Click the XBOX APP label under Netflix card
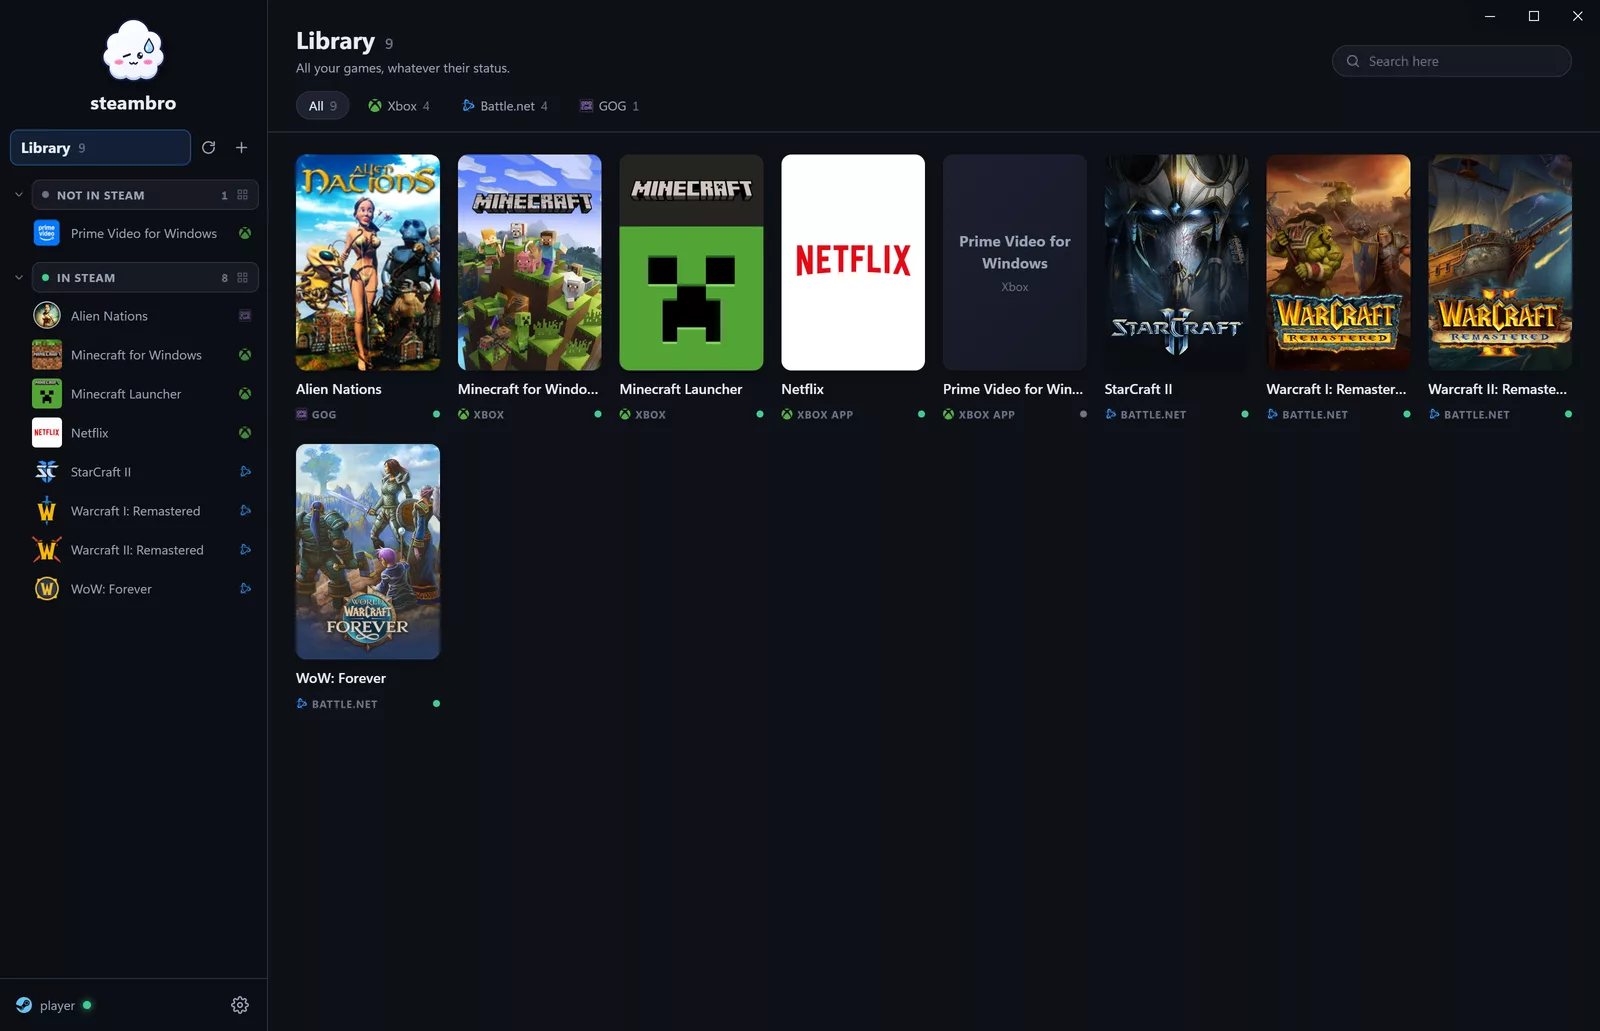The width and height of the screenshot is (1600, 1031). point(825,415)
